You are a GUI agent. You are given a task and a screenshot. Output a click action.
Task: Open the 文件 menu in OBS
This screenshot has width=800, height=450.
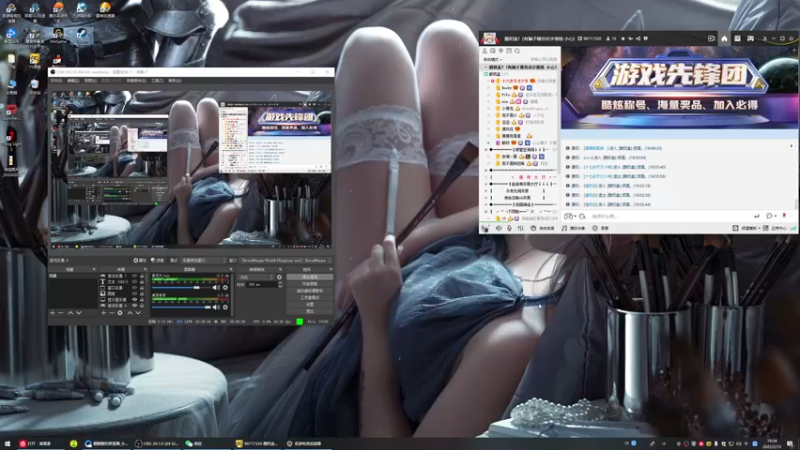pyautogui.click(x=56, y=81)
